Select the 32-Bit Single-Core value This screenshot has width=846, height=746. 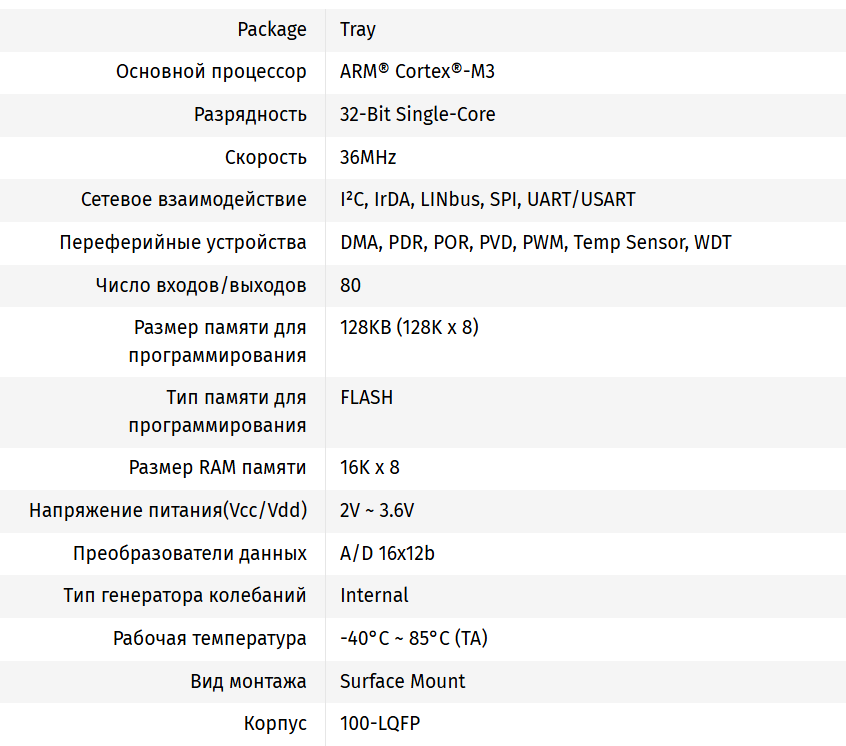(x=417, y=114)
